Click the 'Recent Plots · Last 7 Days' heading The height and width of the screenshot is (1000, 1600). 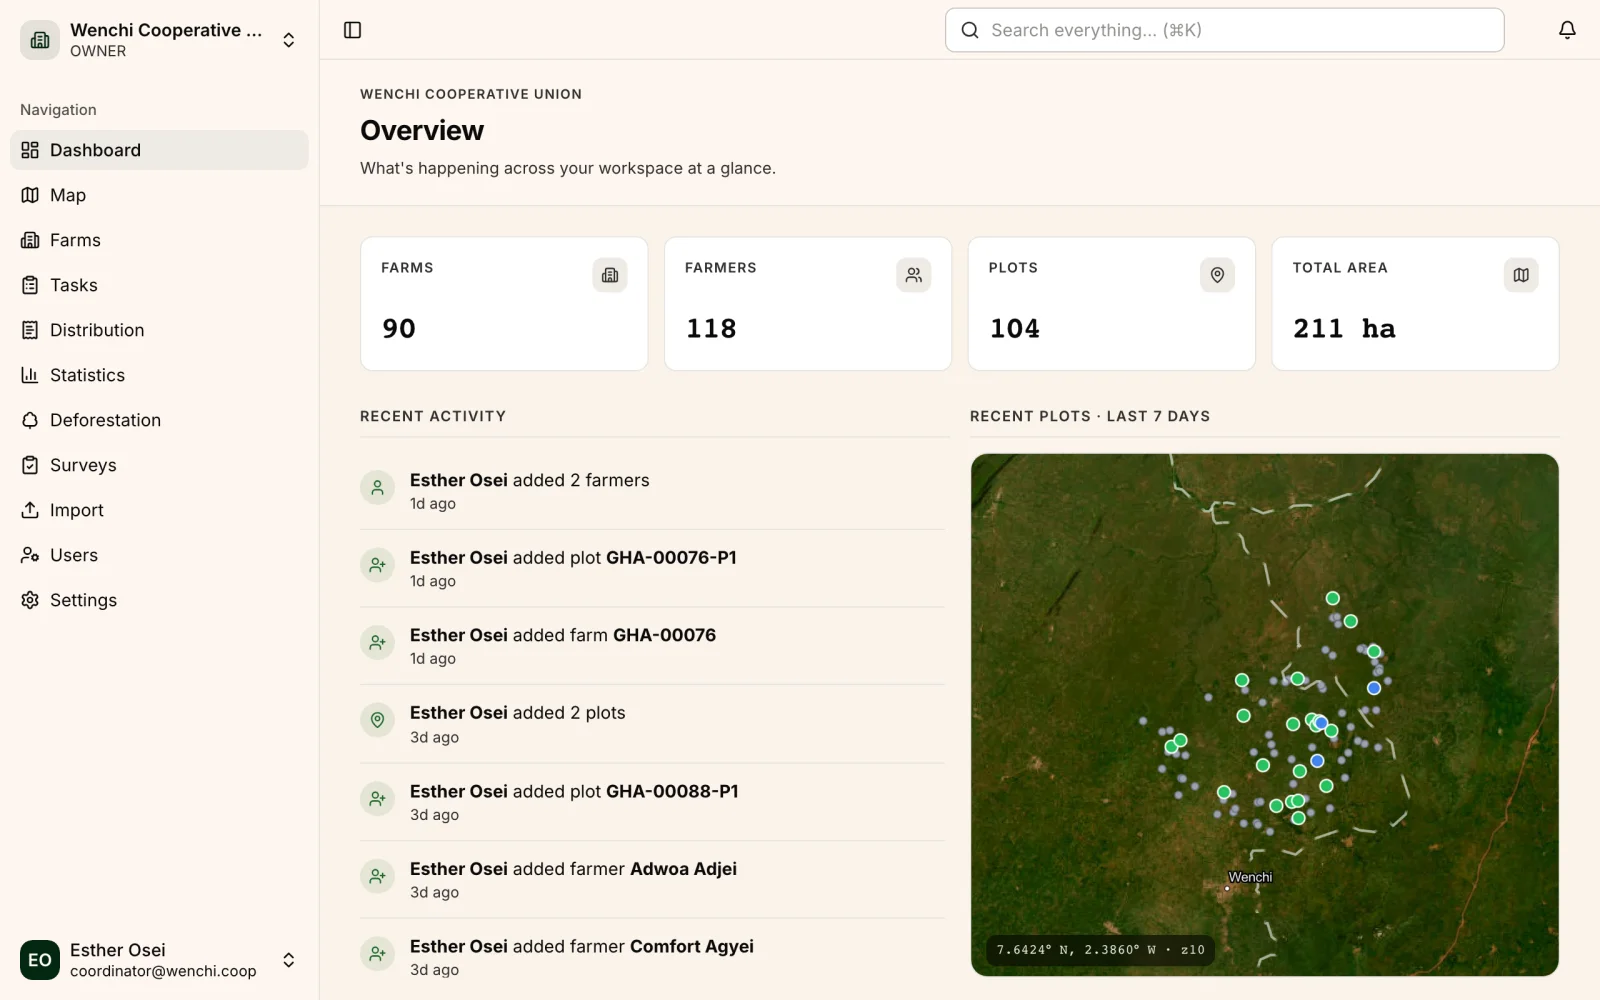pyautogui.click(x=1090, y=416)
